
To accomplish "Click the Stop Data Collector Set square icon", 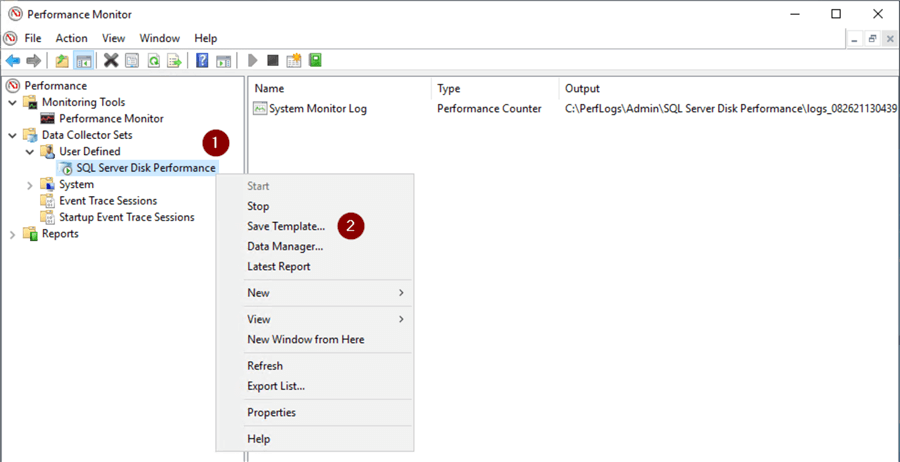I will pos(273,60).
